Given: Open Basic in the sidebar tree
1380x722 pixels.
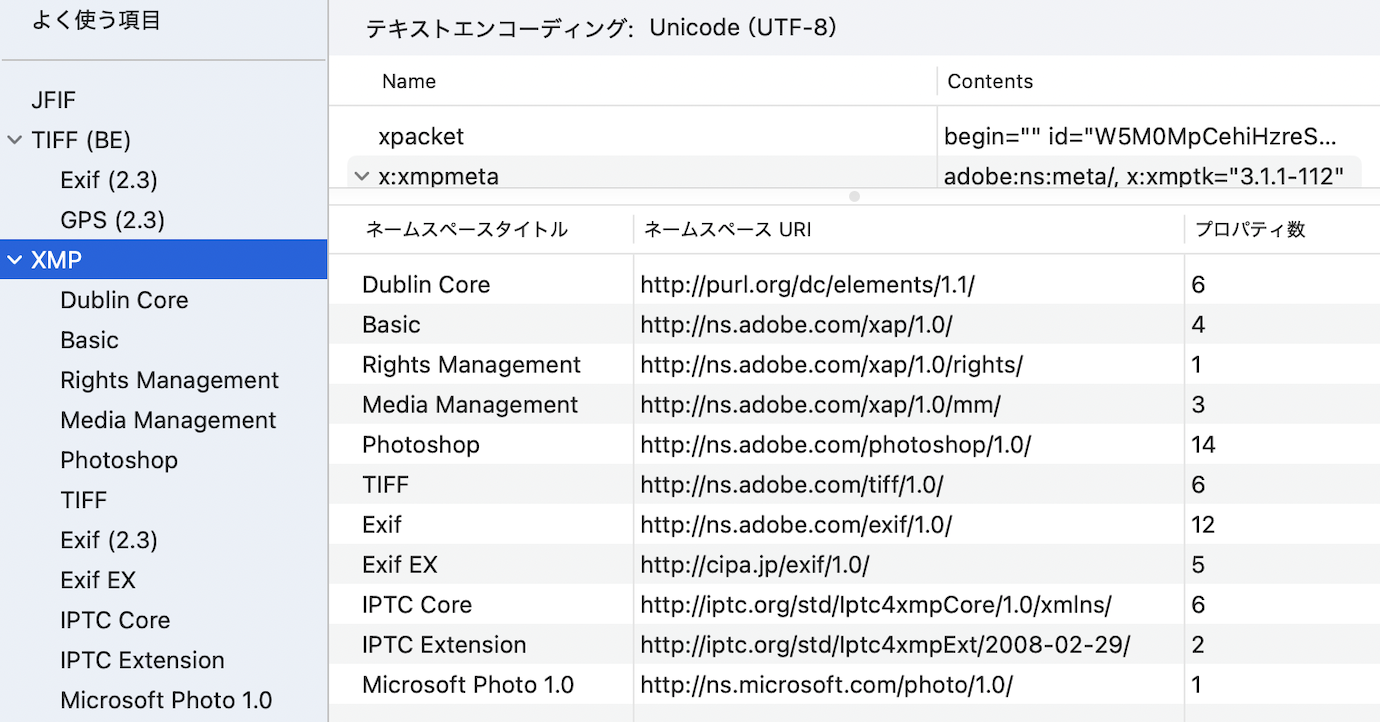Looking at the screenshot, I should click(x=89, y=340).
